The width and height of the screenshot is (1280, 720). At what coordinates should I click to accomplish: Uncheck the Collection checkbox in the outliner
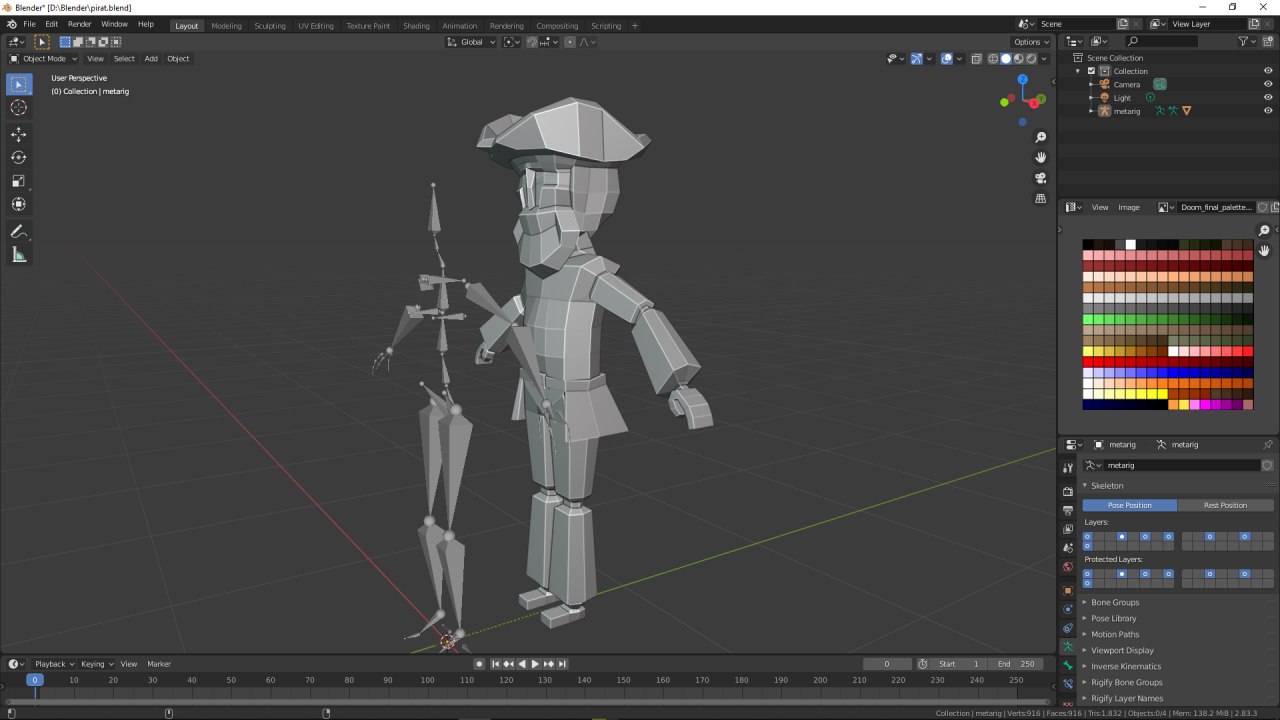(1092, 71)
